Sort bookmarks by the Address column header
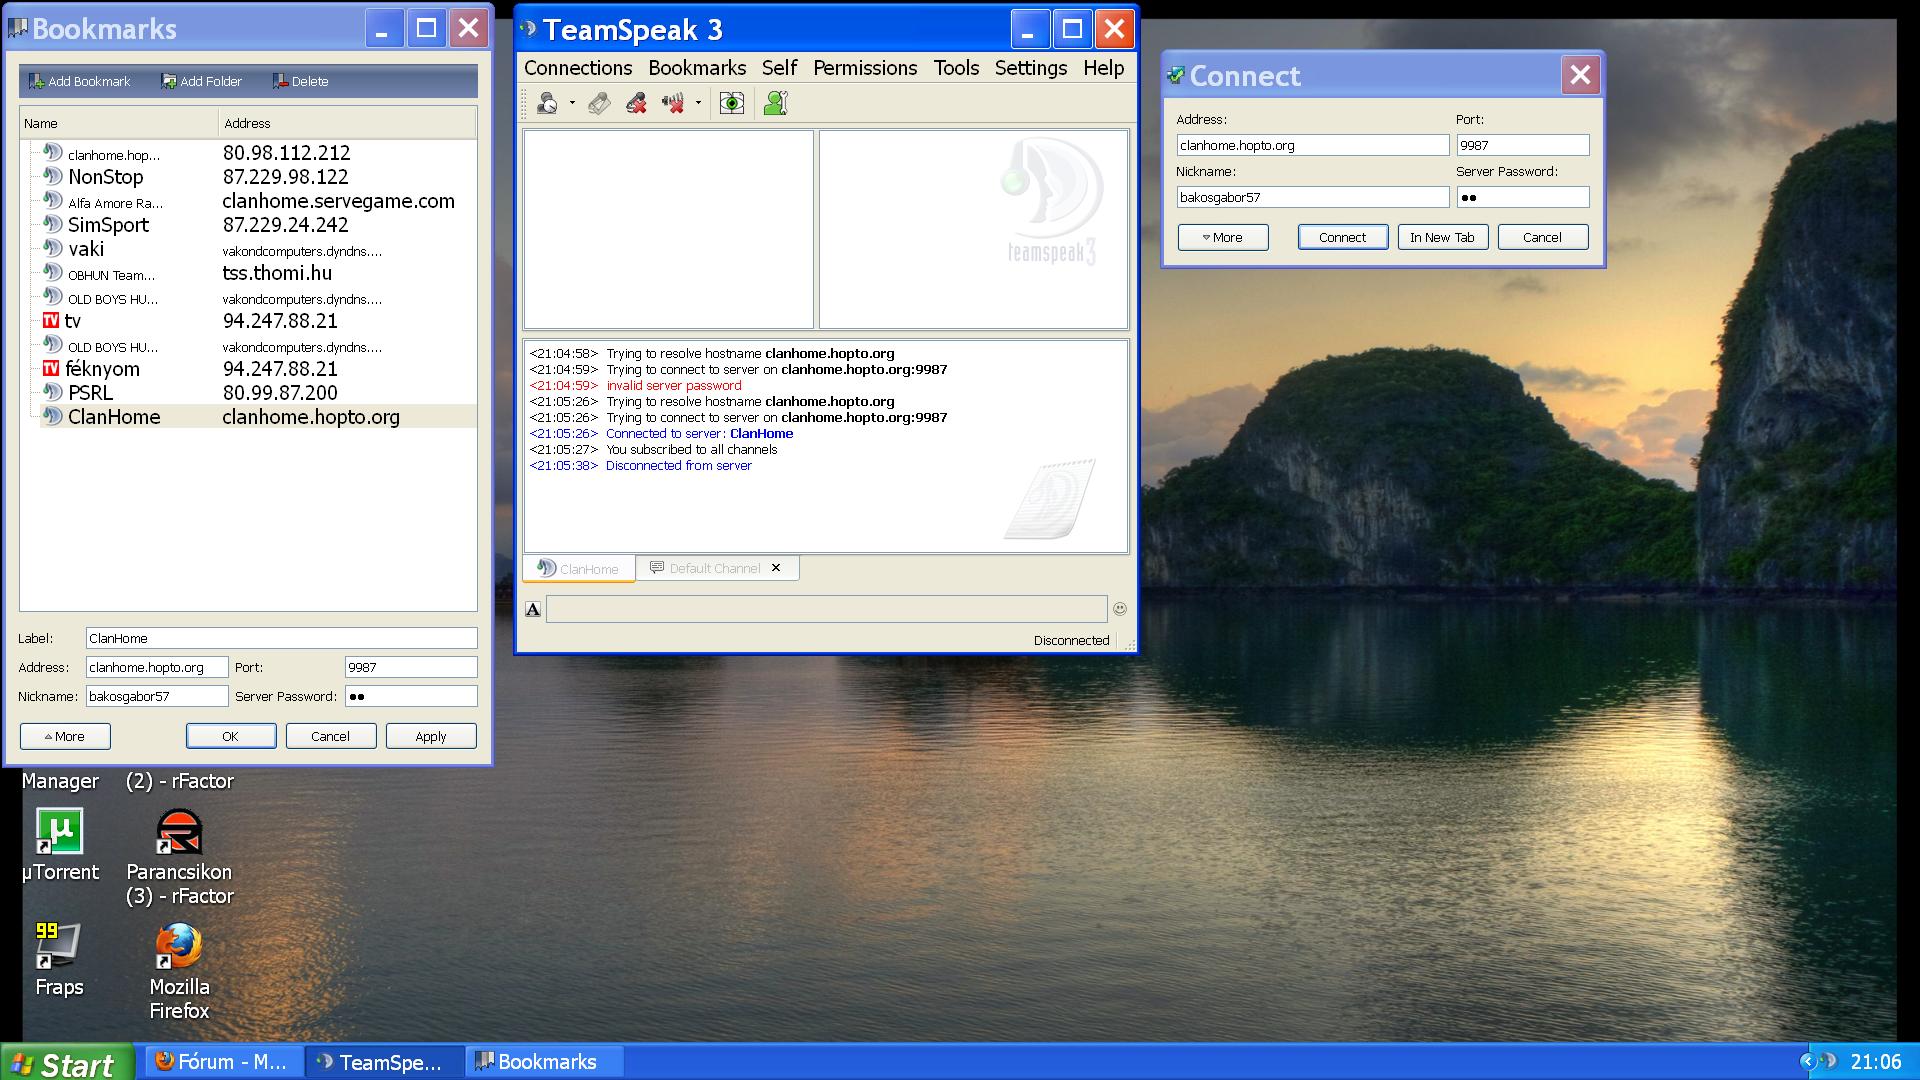This screenshot has width=1920, height=1080. [347, 123]
